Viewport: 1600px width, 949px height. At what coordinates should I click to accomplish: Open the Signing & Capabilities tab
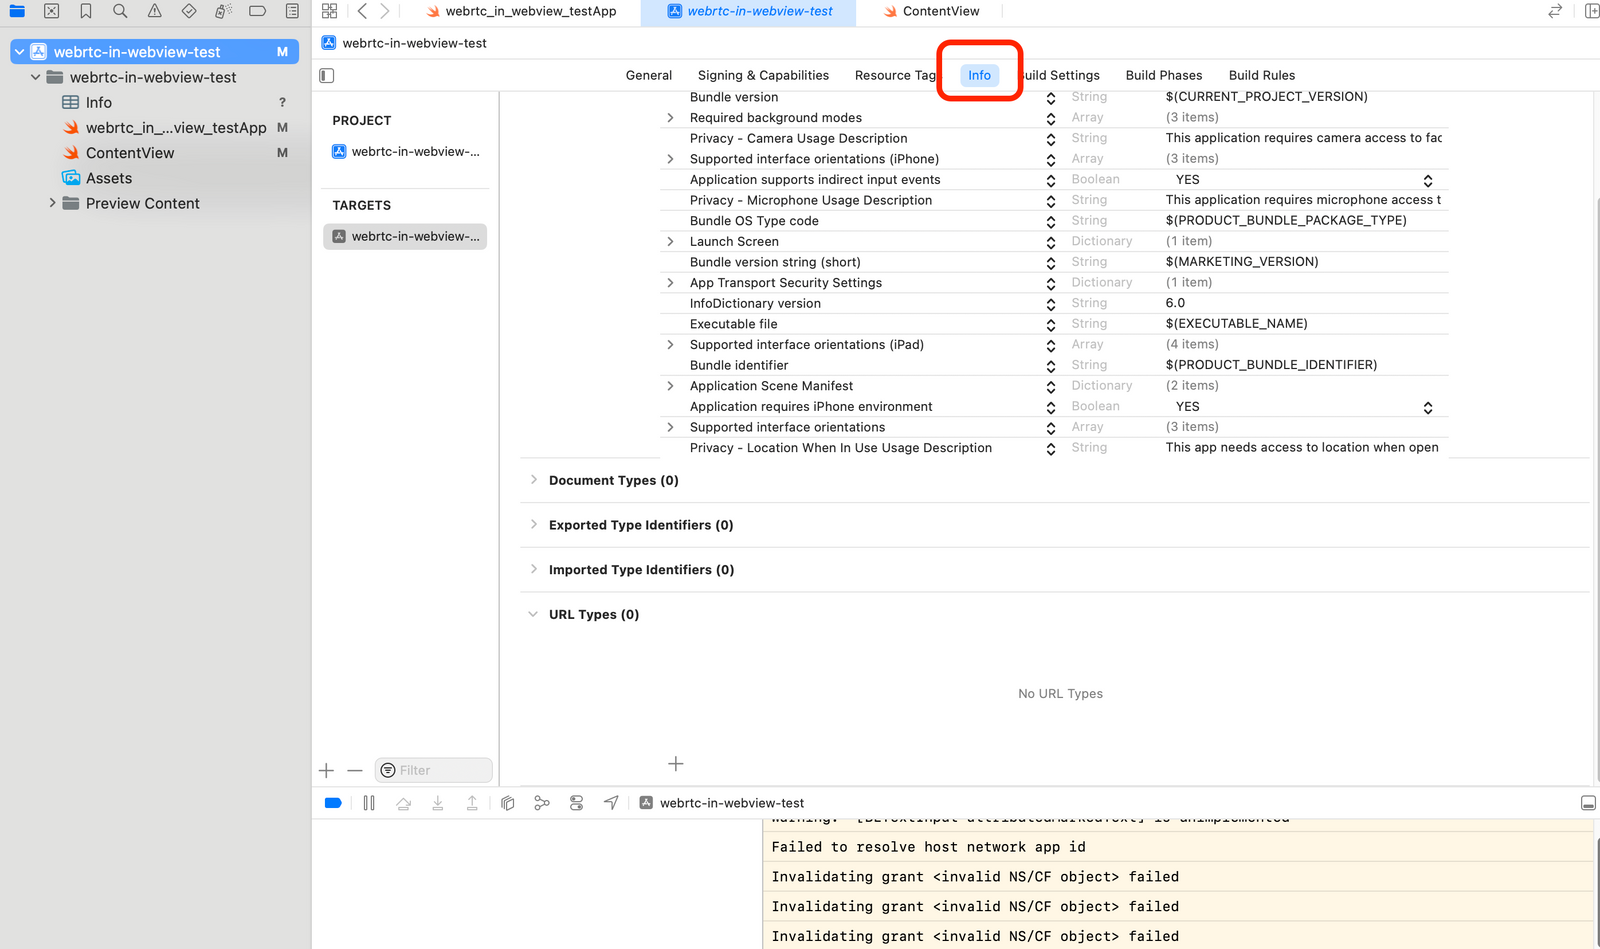pos(763,75)
